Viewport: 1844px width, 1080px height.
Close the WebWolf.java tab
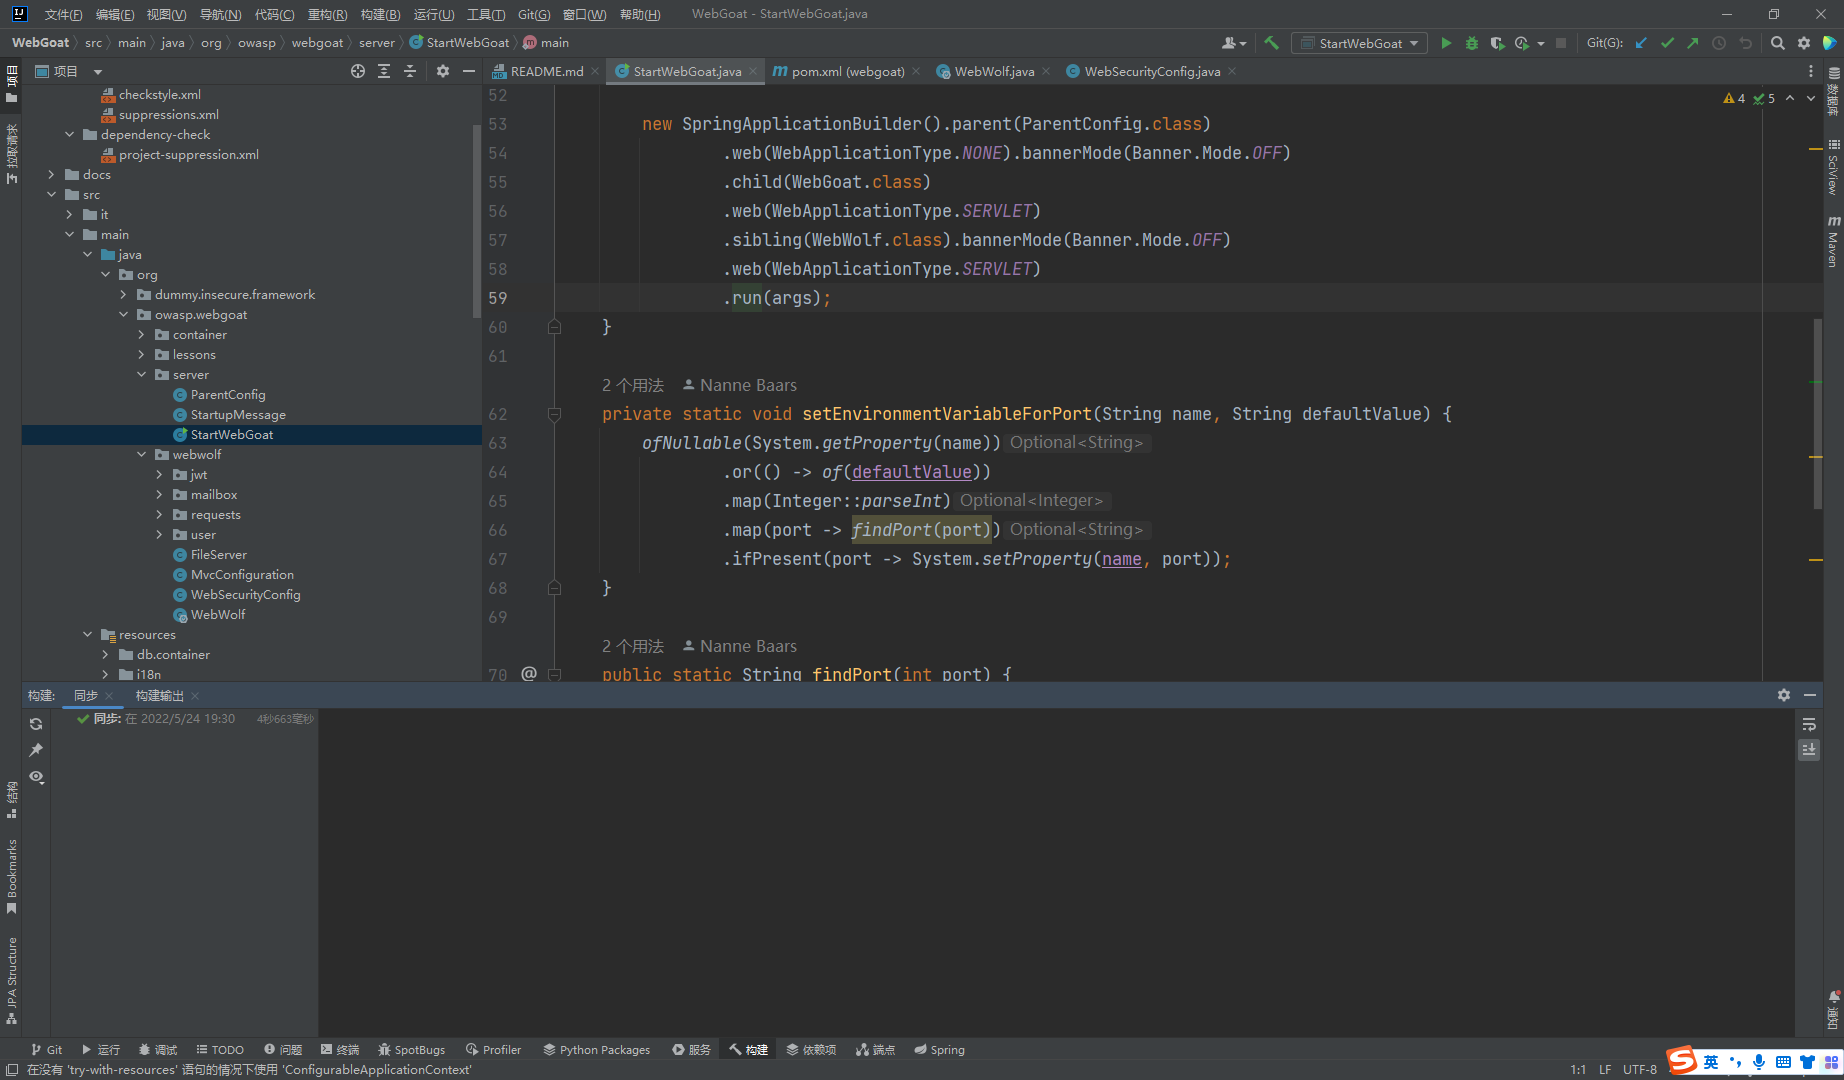pos(1046,71)
